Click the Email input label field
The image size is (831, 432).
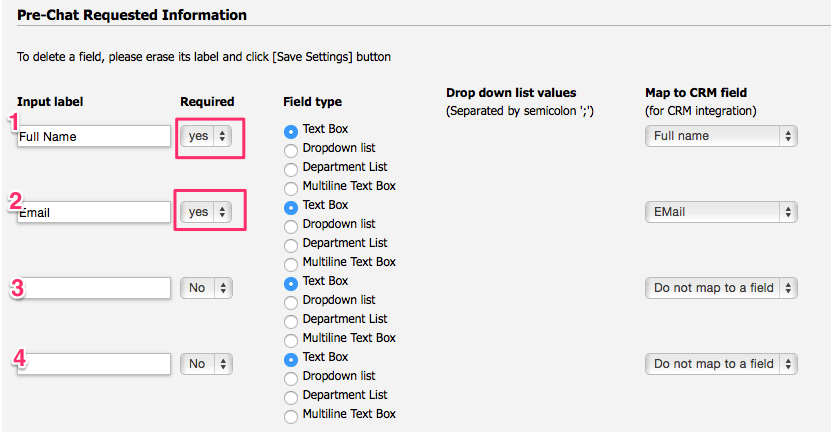pos(94,212)
